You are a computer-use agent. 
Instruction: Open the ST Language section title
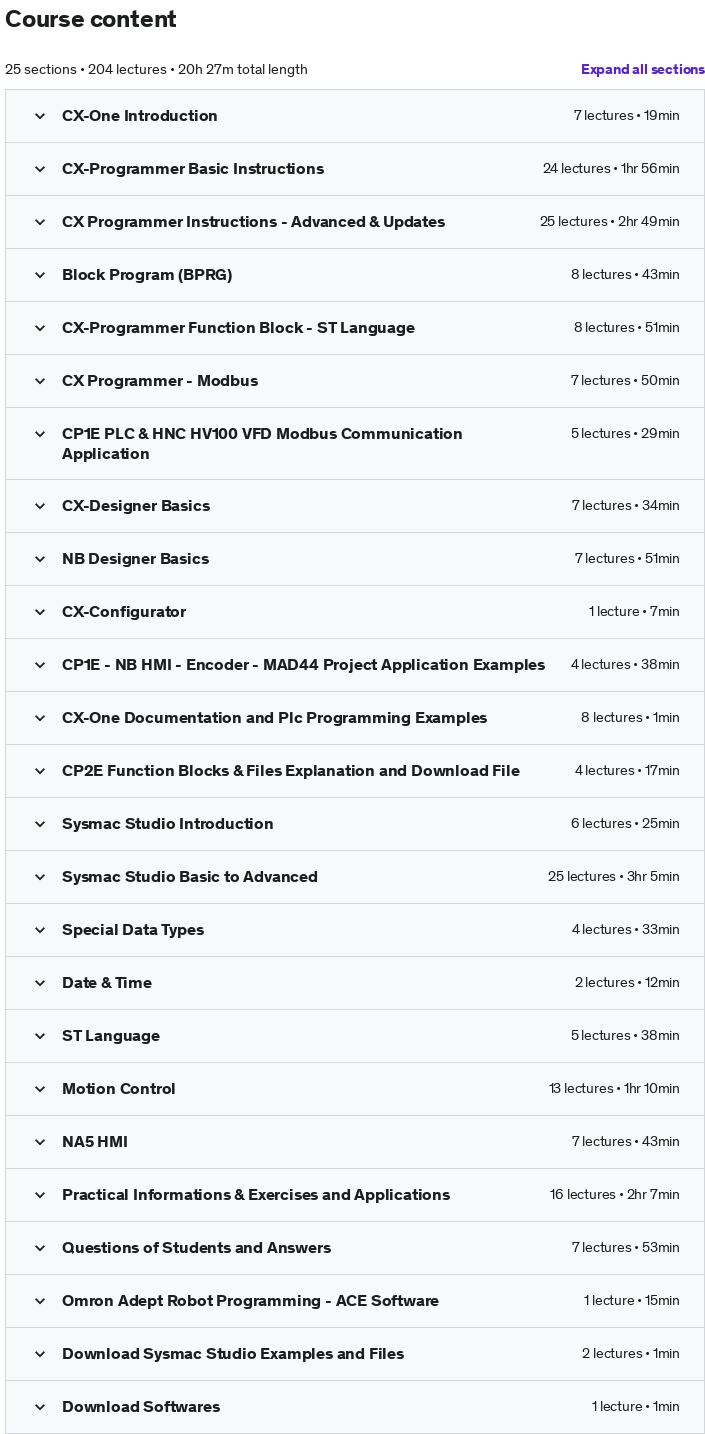point(111,1036)
